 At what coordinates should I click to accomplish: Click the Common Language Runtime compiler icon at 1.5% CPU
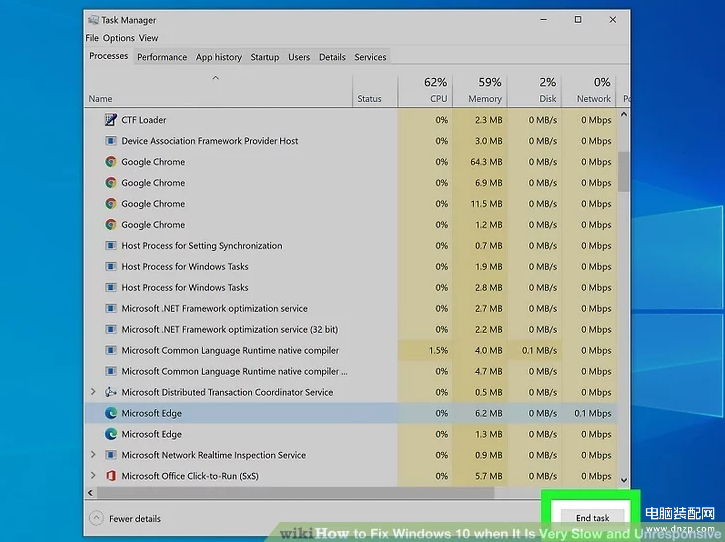coord(111,350)
